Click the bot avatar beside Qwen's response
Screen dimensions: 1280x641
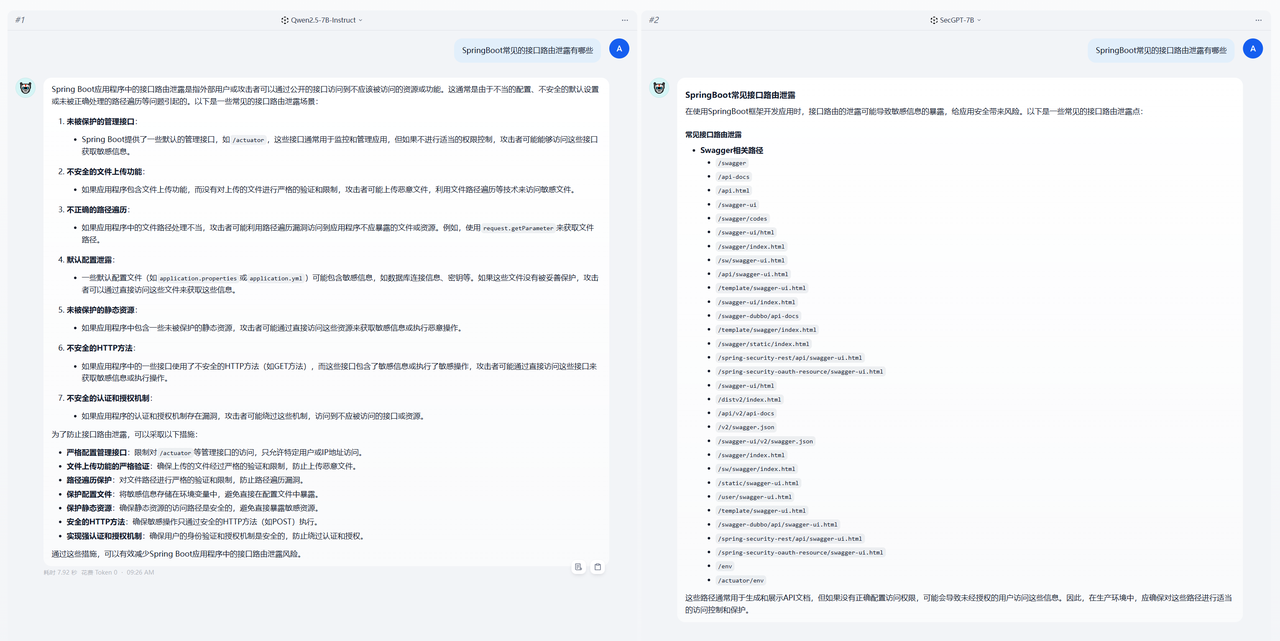click(26, 88)
